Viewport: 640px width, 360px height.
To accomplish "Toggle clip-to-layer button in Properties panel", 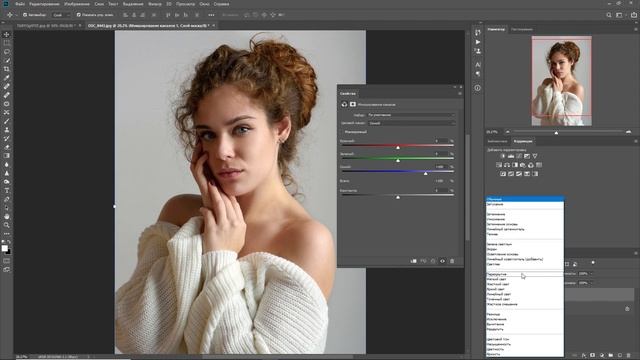I will coord(413,261).
